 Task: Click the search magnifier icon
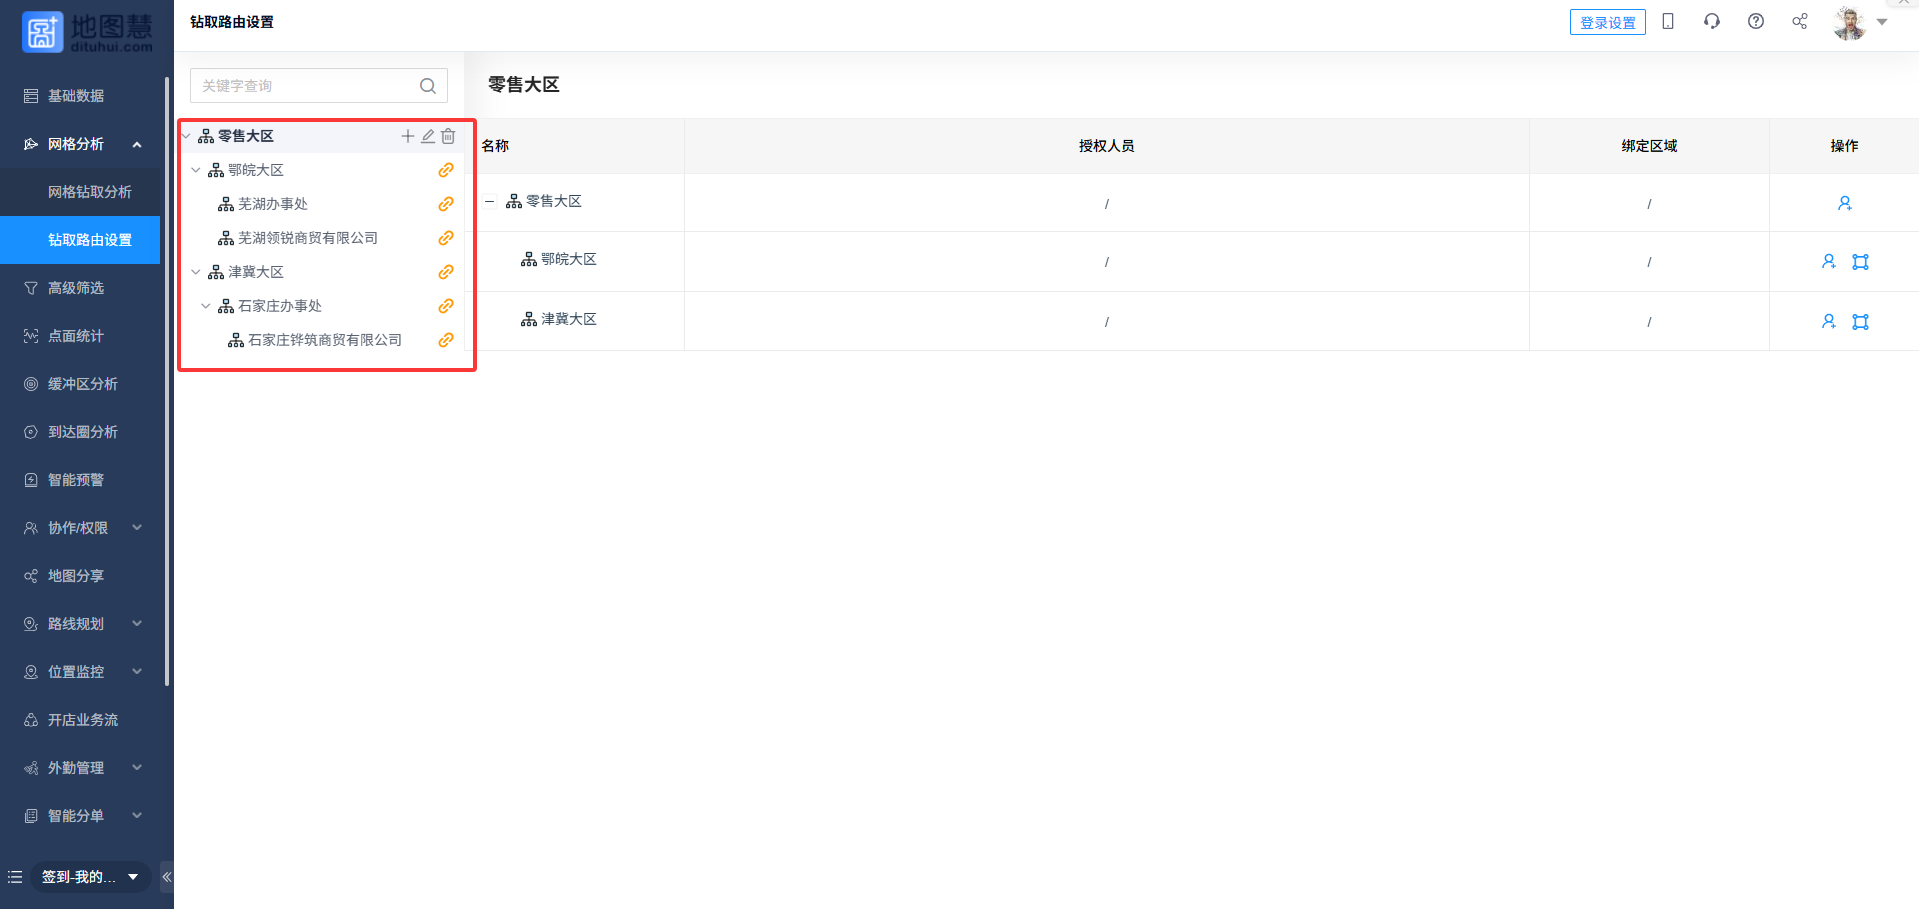pyautogui.click(x=428, y=86)
